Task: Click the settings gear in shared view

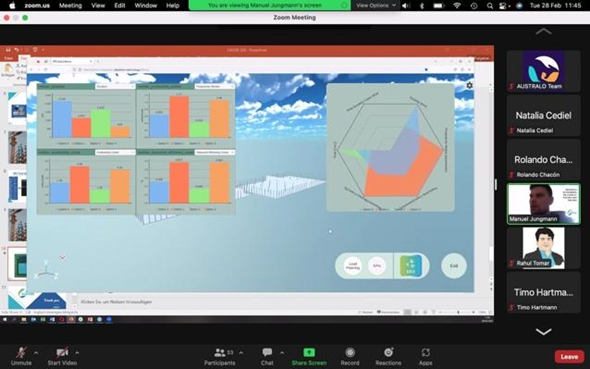Action: point(469,85)
